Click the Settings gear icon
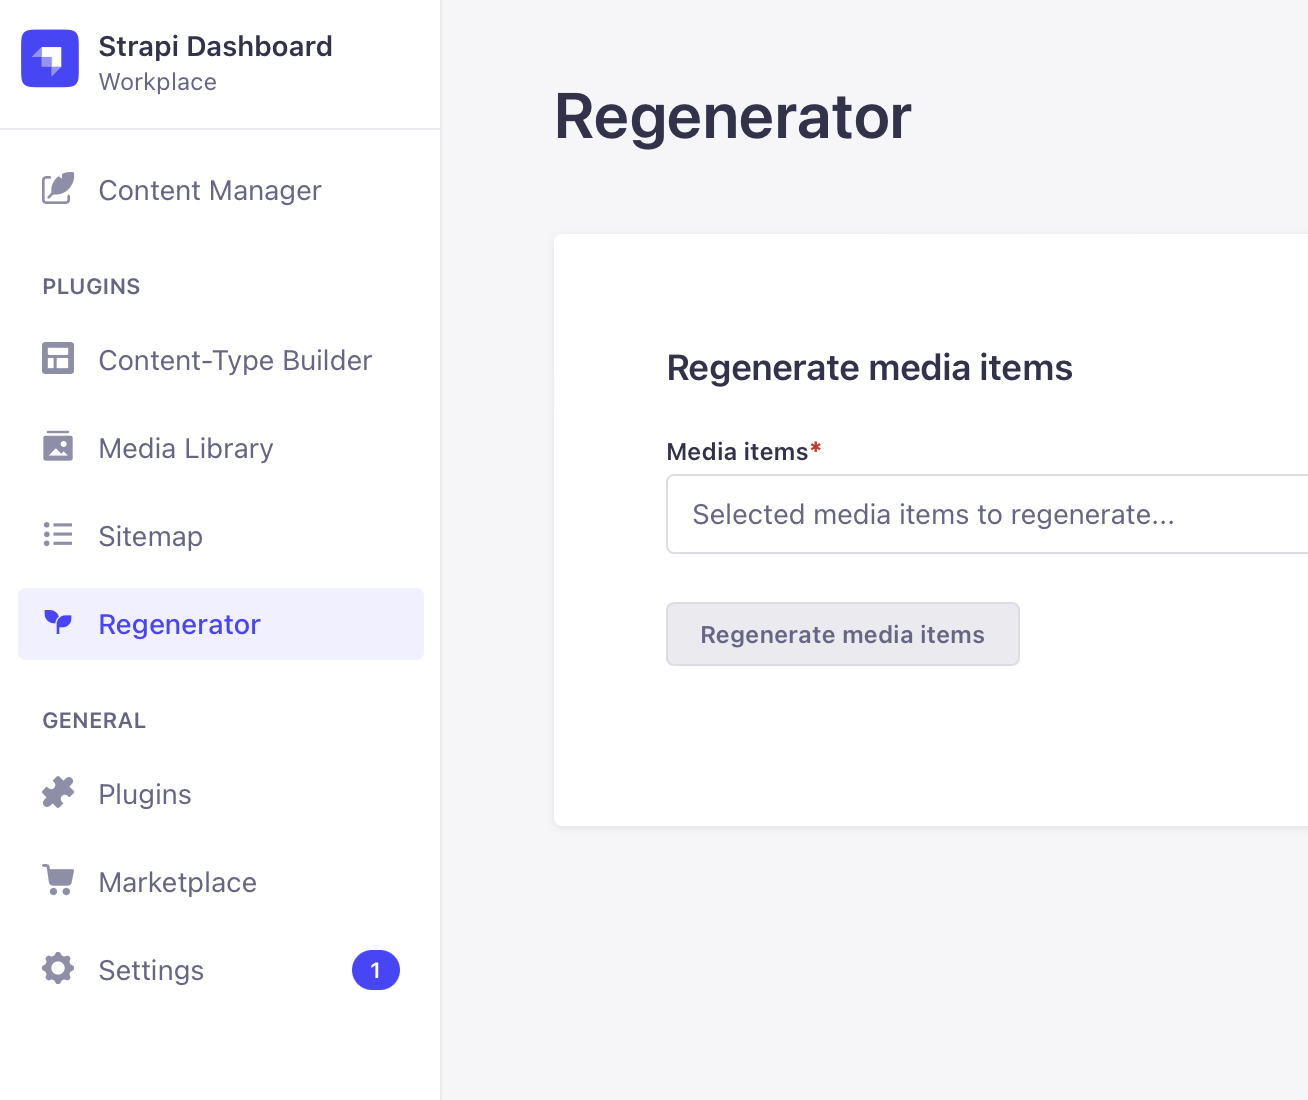Viewport: 1308px width, 1100px height. (58, 969)
